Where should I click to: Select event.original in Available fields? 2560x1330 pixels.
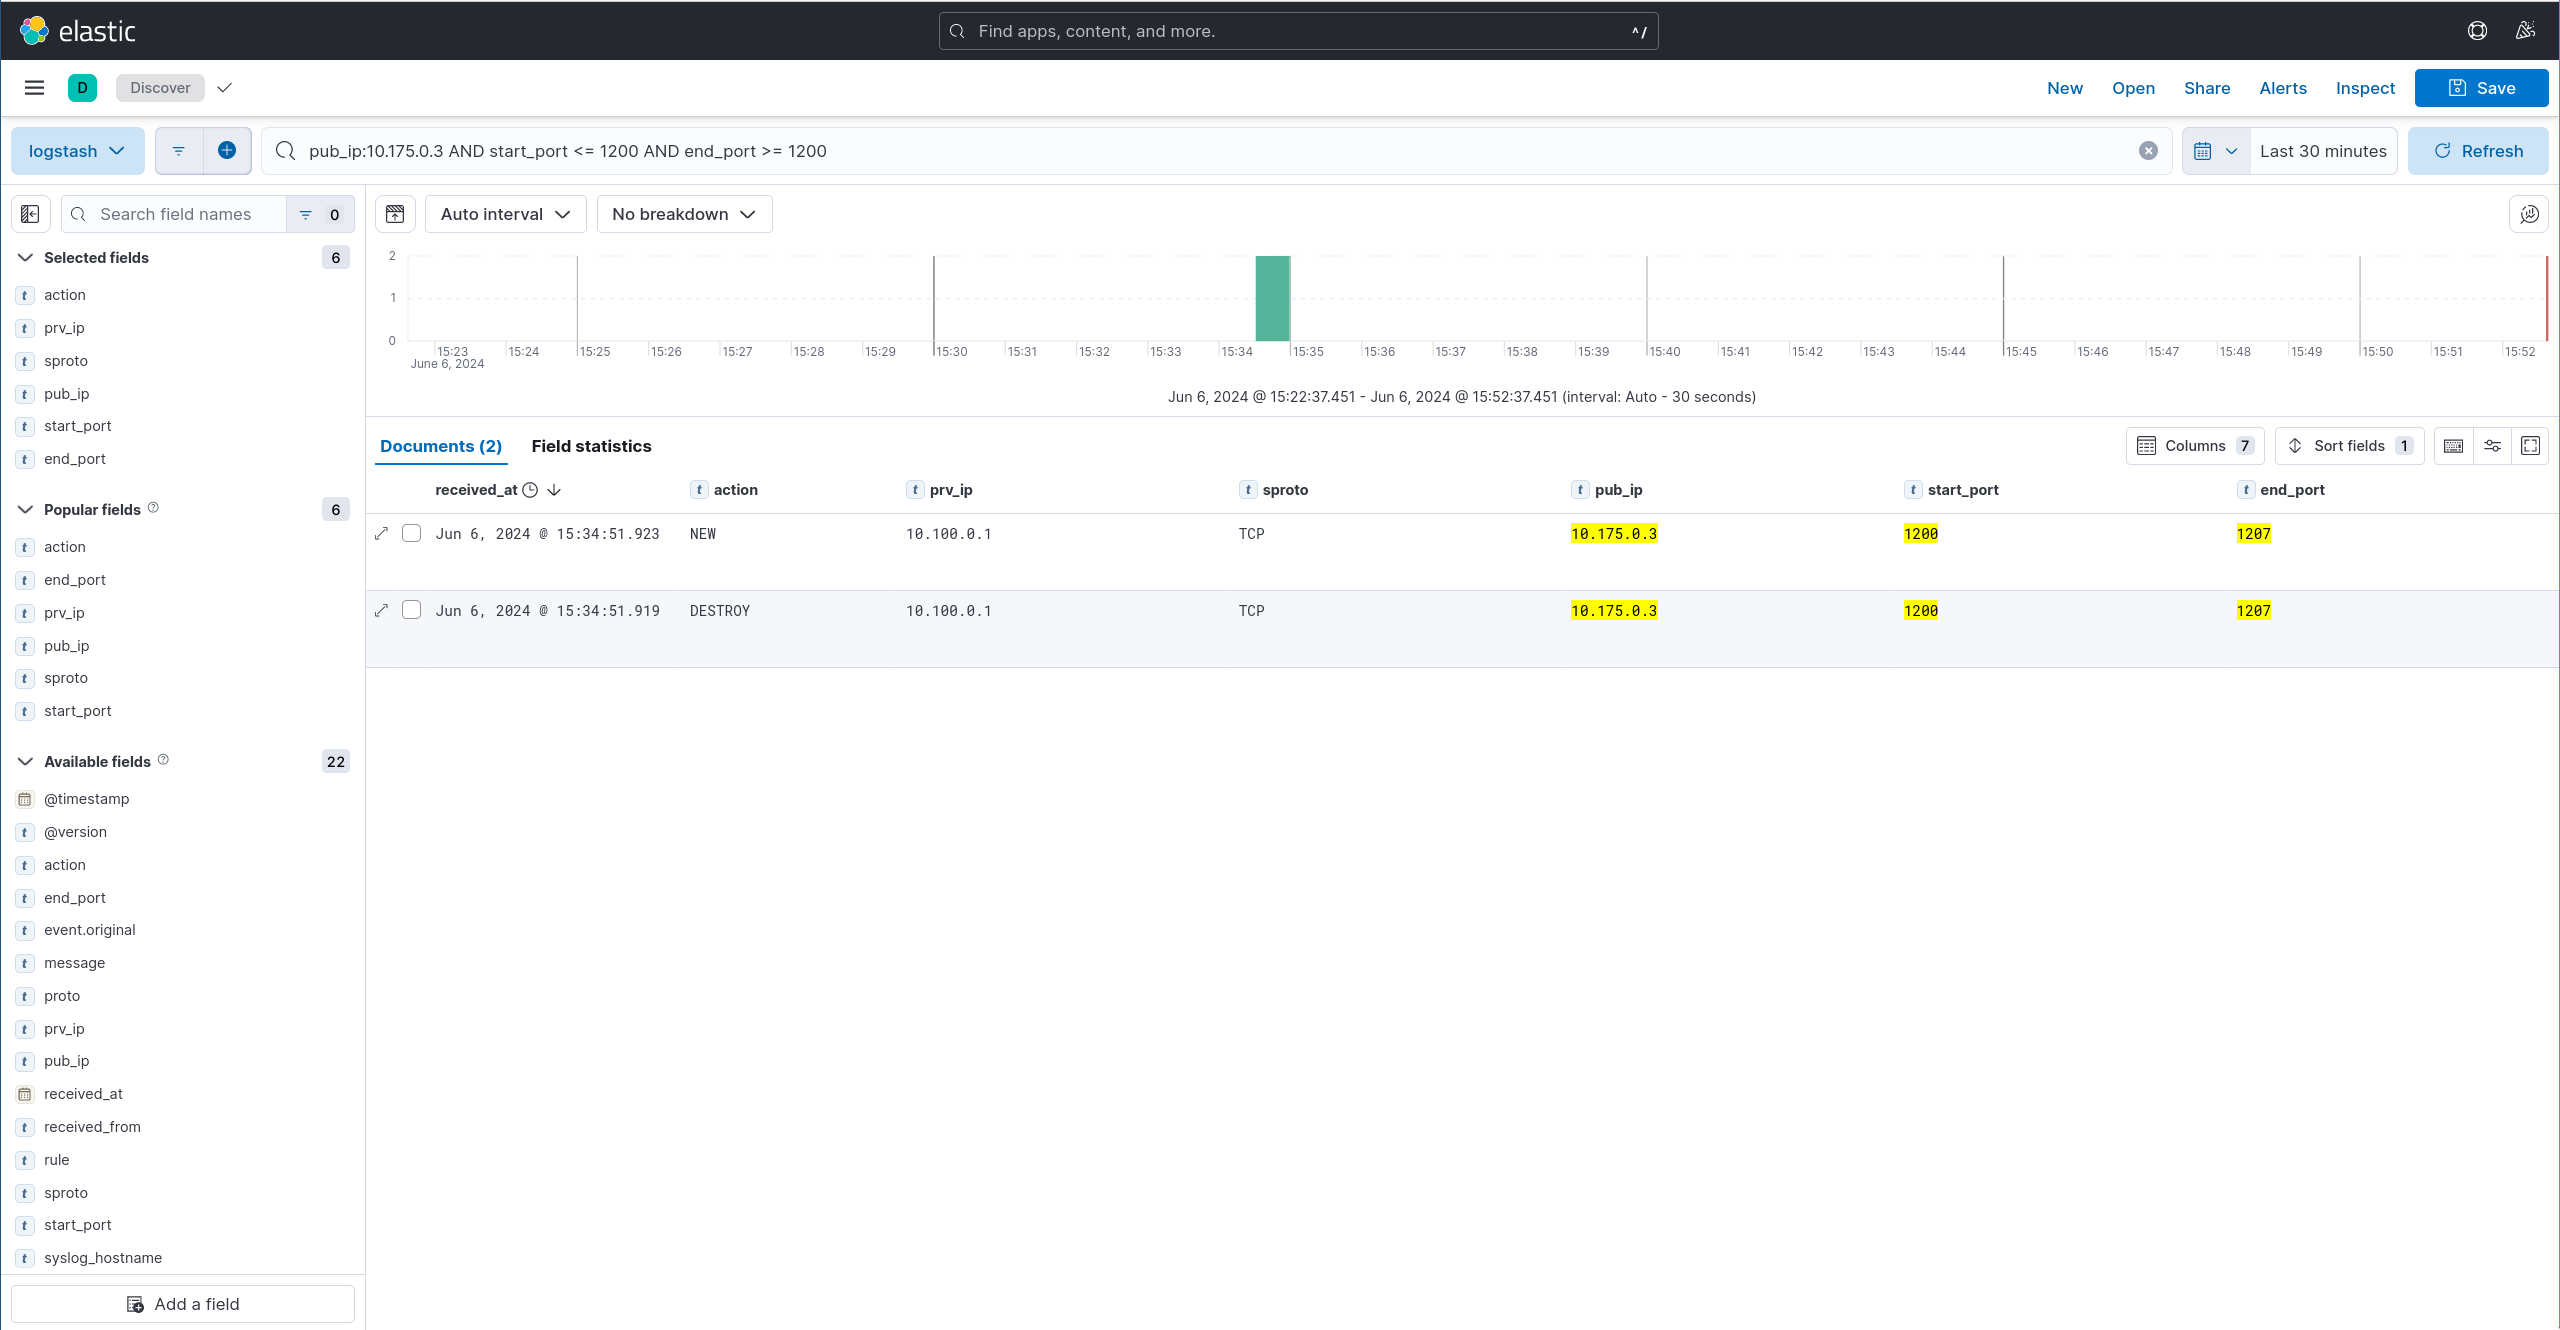(90, 930)
